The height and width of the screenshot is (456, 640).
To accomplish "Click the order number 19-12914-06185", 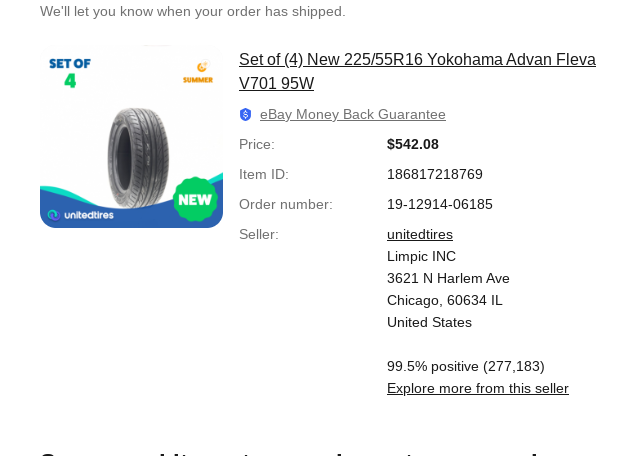I will click(439, 204).
